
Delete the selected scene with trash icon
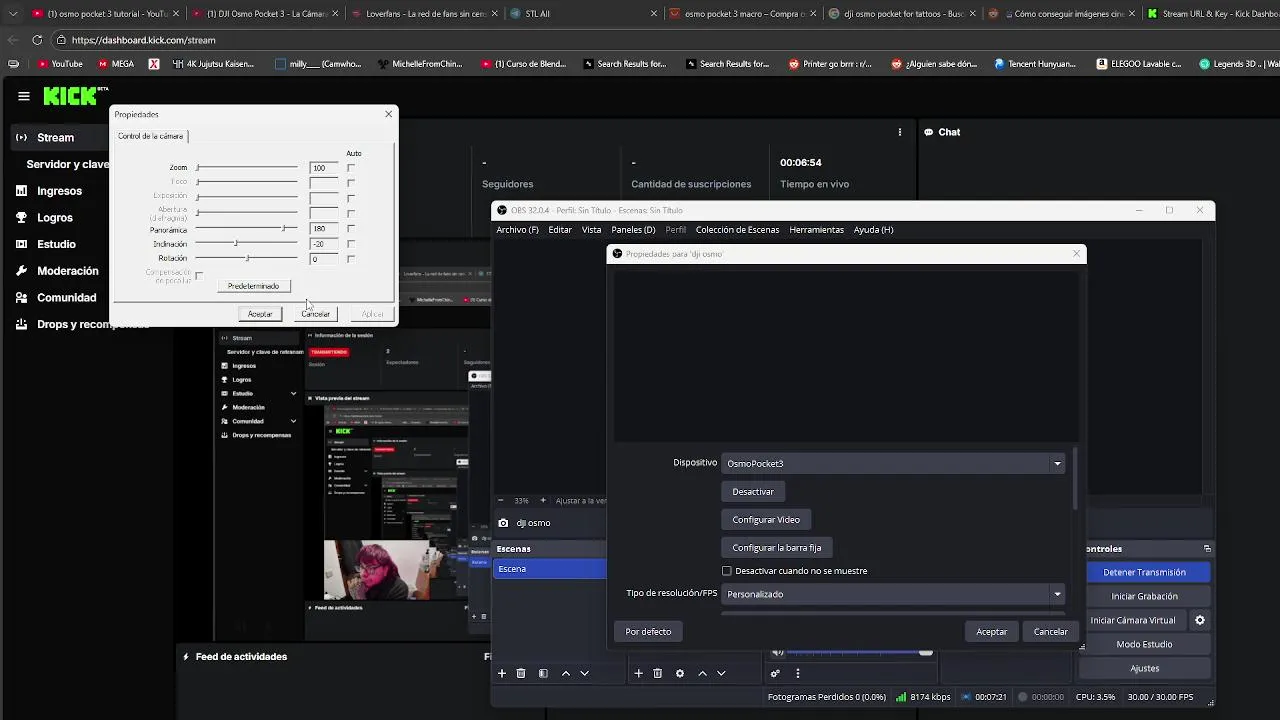point(521,673)
